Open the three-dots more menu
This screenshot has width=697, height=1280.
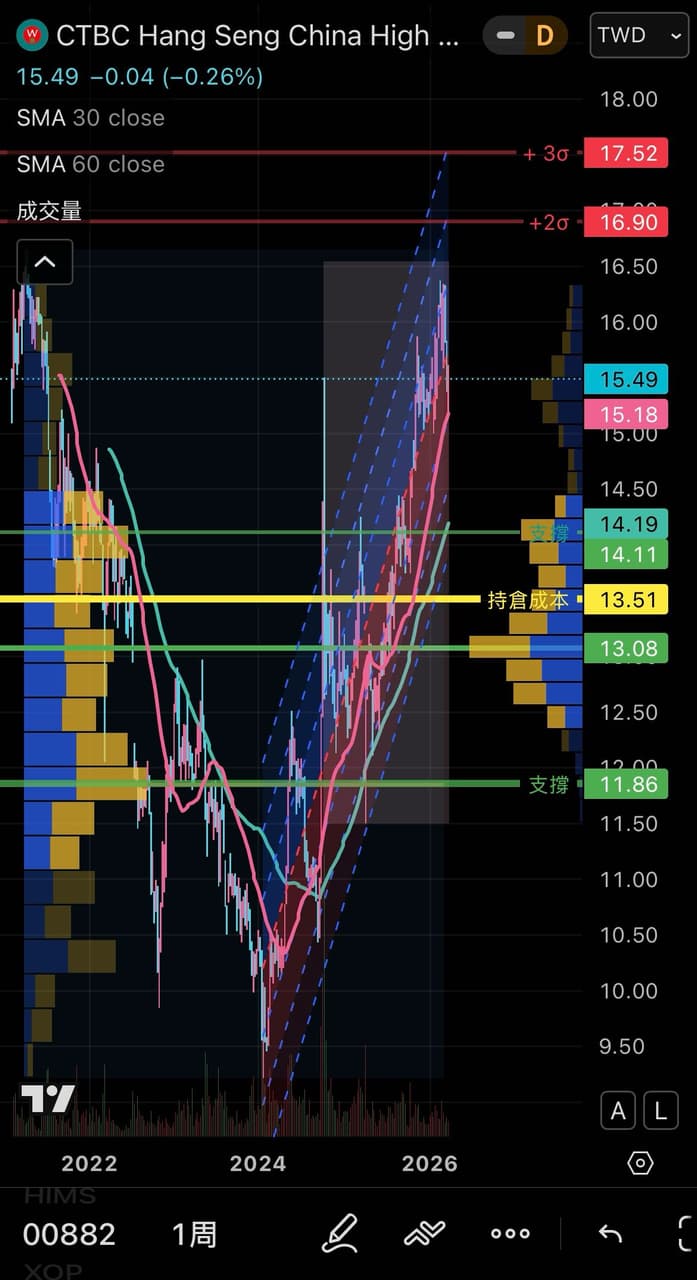[x=510, y=1233]
